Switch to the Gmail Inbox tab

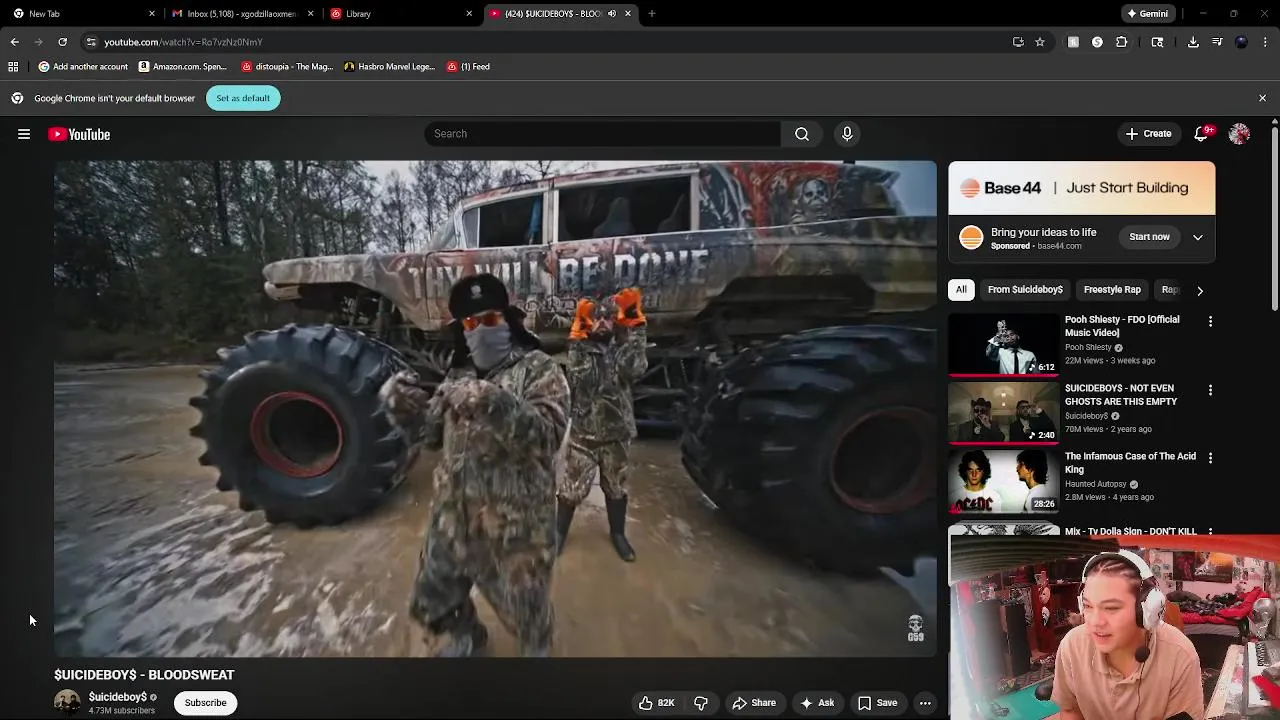240,14
